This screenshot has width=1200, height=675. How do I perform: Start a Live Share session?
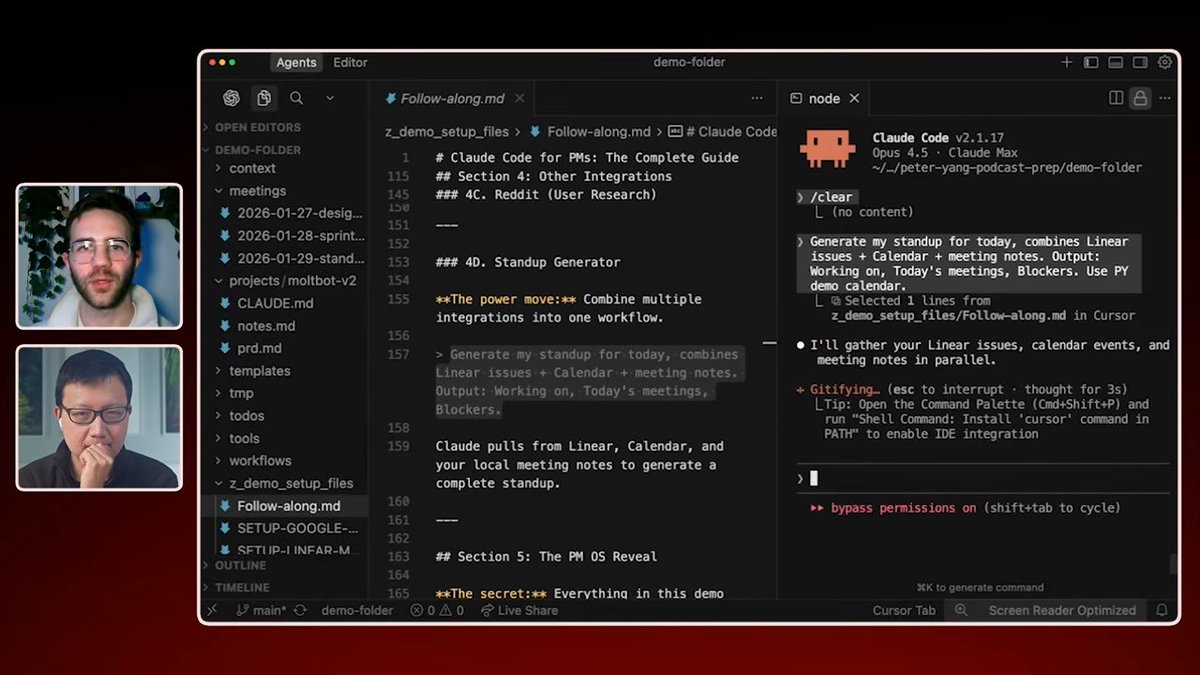518,610
